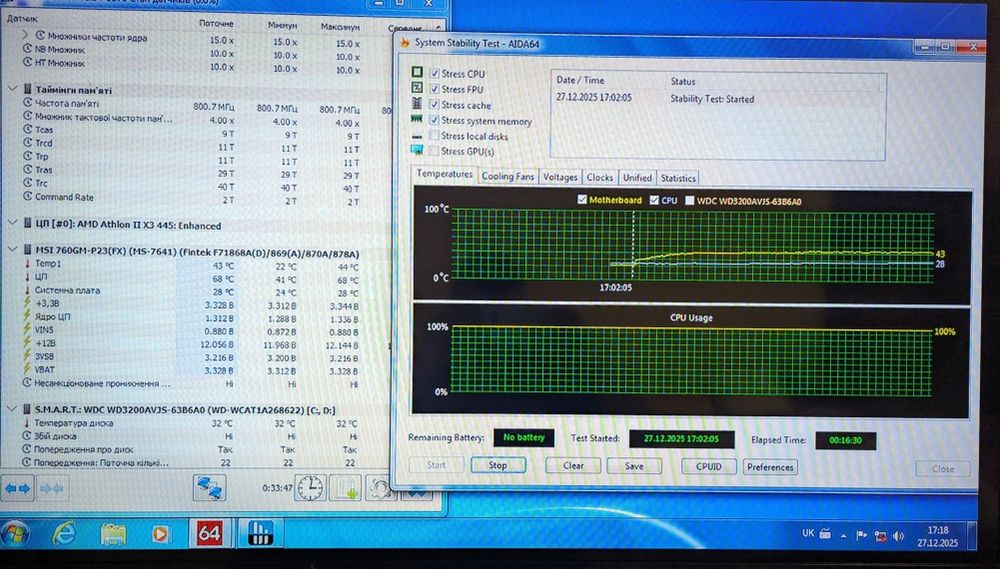Image resolution: width=1000 pixels, height=569 pixels.
Task: Show hidden tray icons arrow
Action: (843, 536)
